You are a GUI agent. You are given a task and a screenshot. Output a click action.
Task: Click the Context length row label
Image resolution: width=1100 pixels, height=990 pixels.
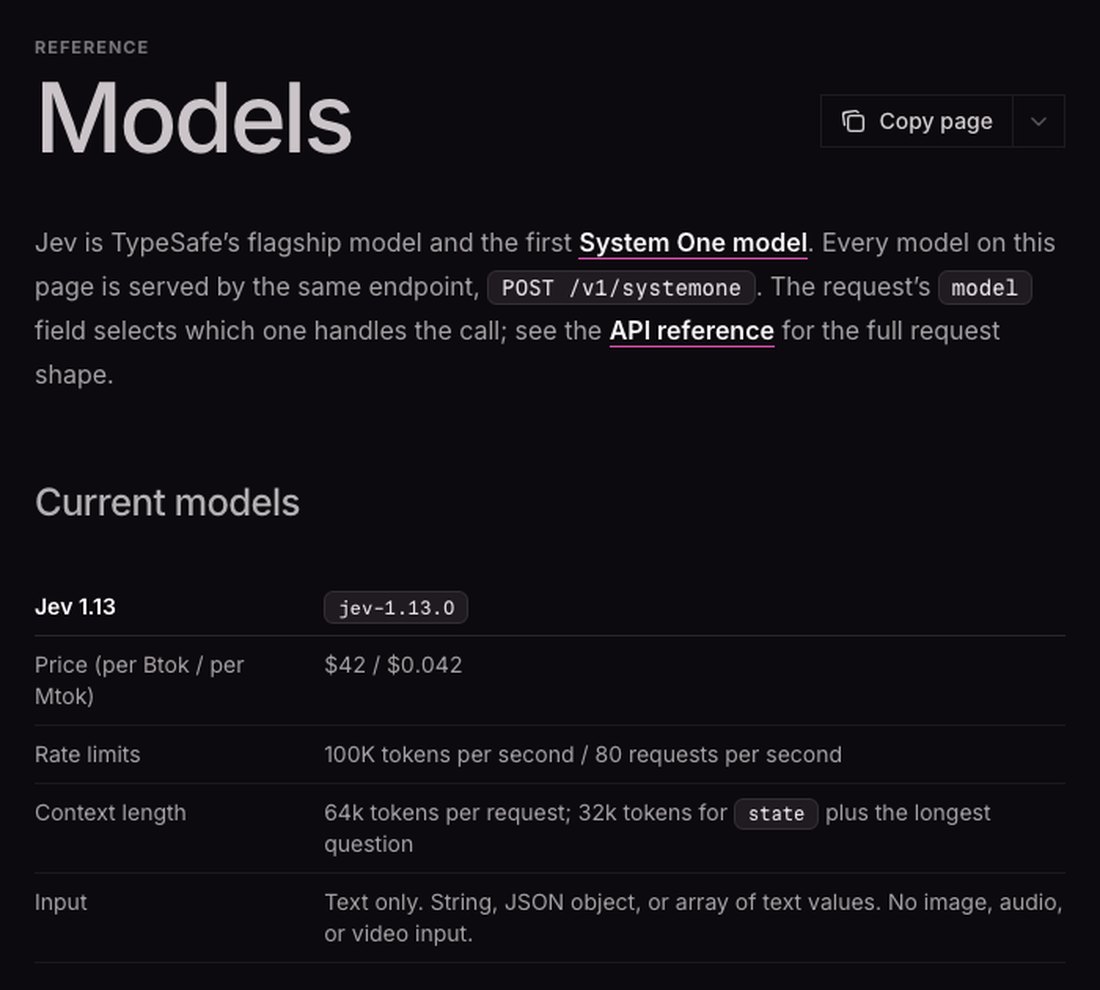110,813
